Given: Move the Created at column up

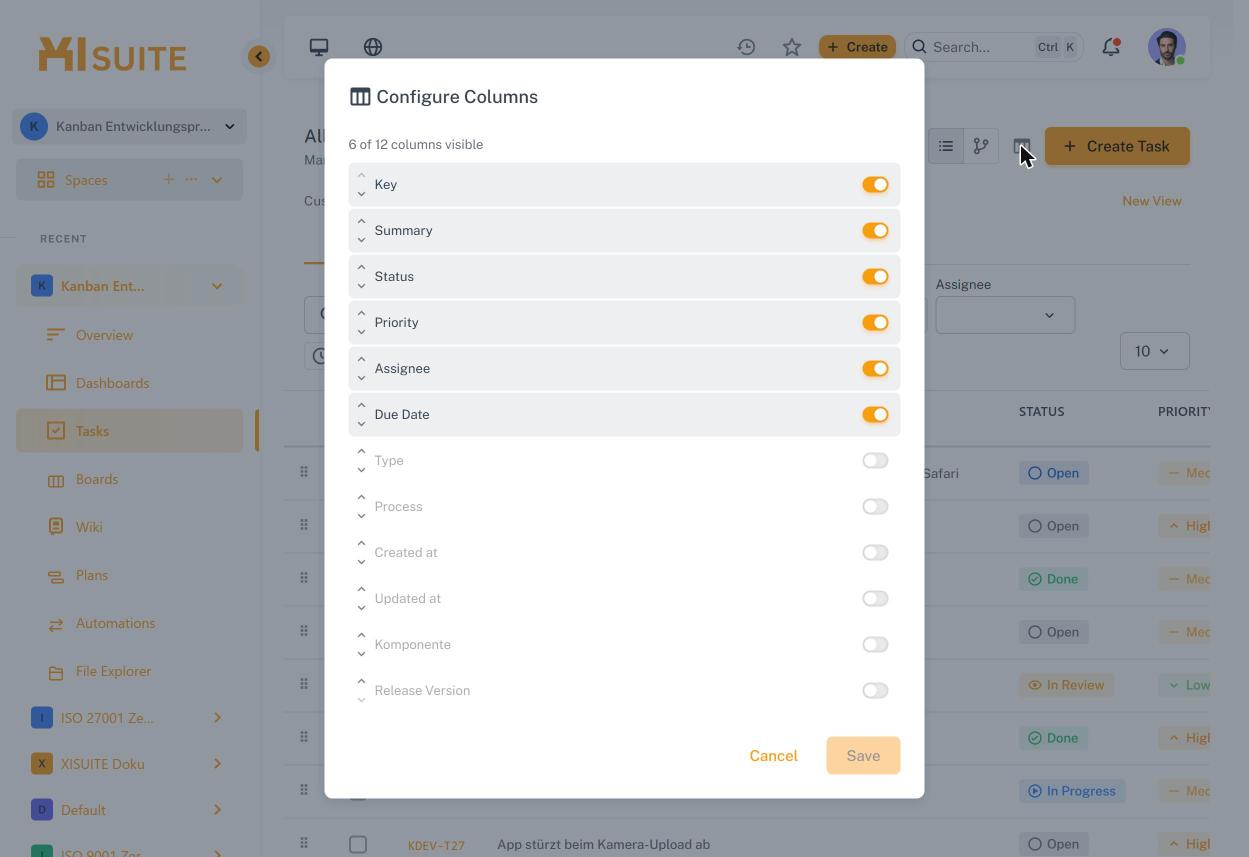Looking at the screenshot, I should click(362, 544).
